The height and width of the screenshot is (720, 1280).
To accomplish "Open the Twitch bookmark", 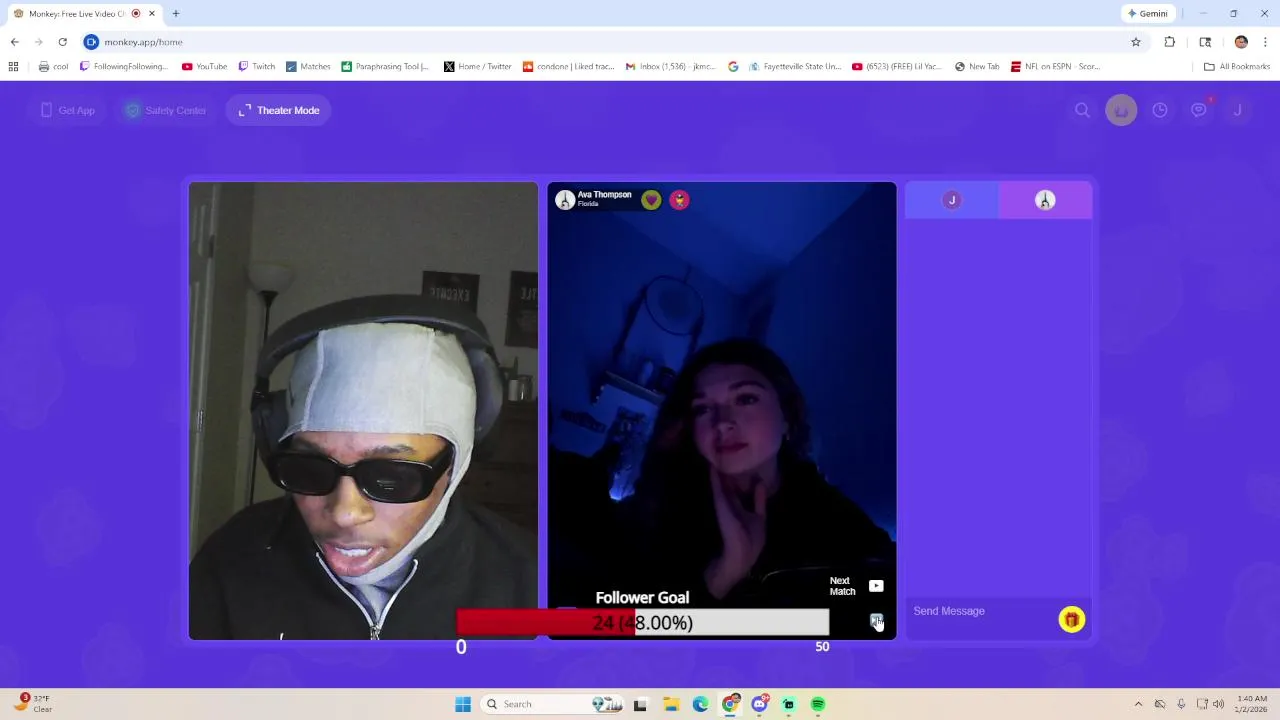I will 256,67.
